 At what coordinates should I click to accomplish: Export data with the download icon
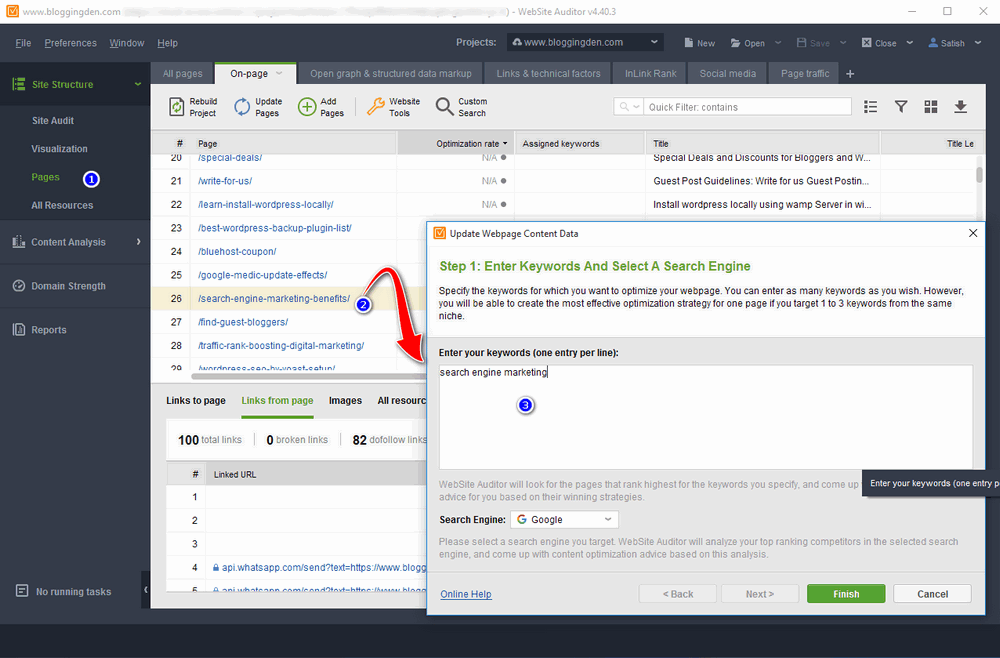tap(960, 107)
